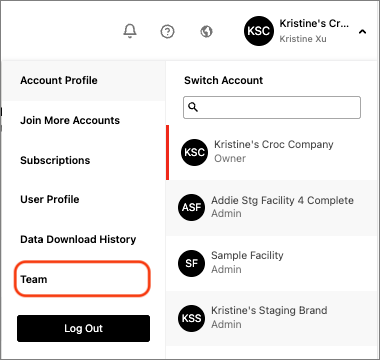Open Data Download History
The image size is (380, 360).
point(83,239)
